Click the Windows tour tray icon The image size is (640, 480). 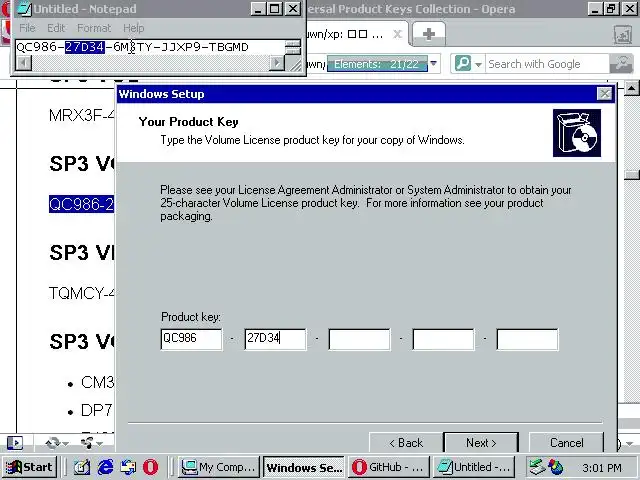click(556, 467)
